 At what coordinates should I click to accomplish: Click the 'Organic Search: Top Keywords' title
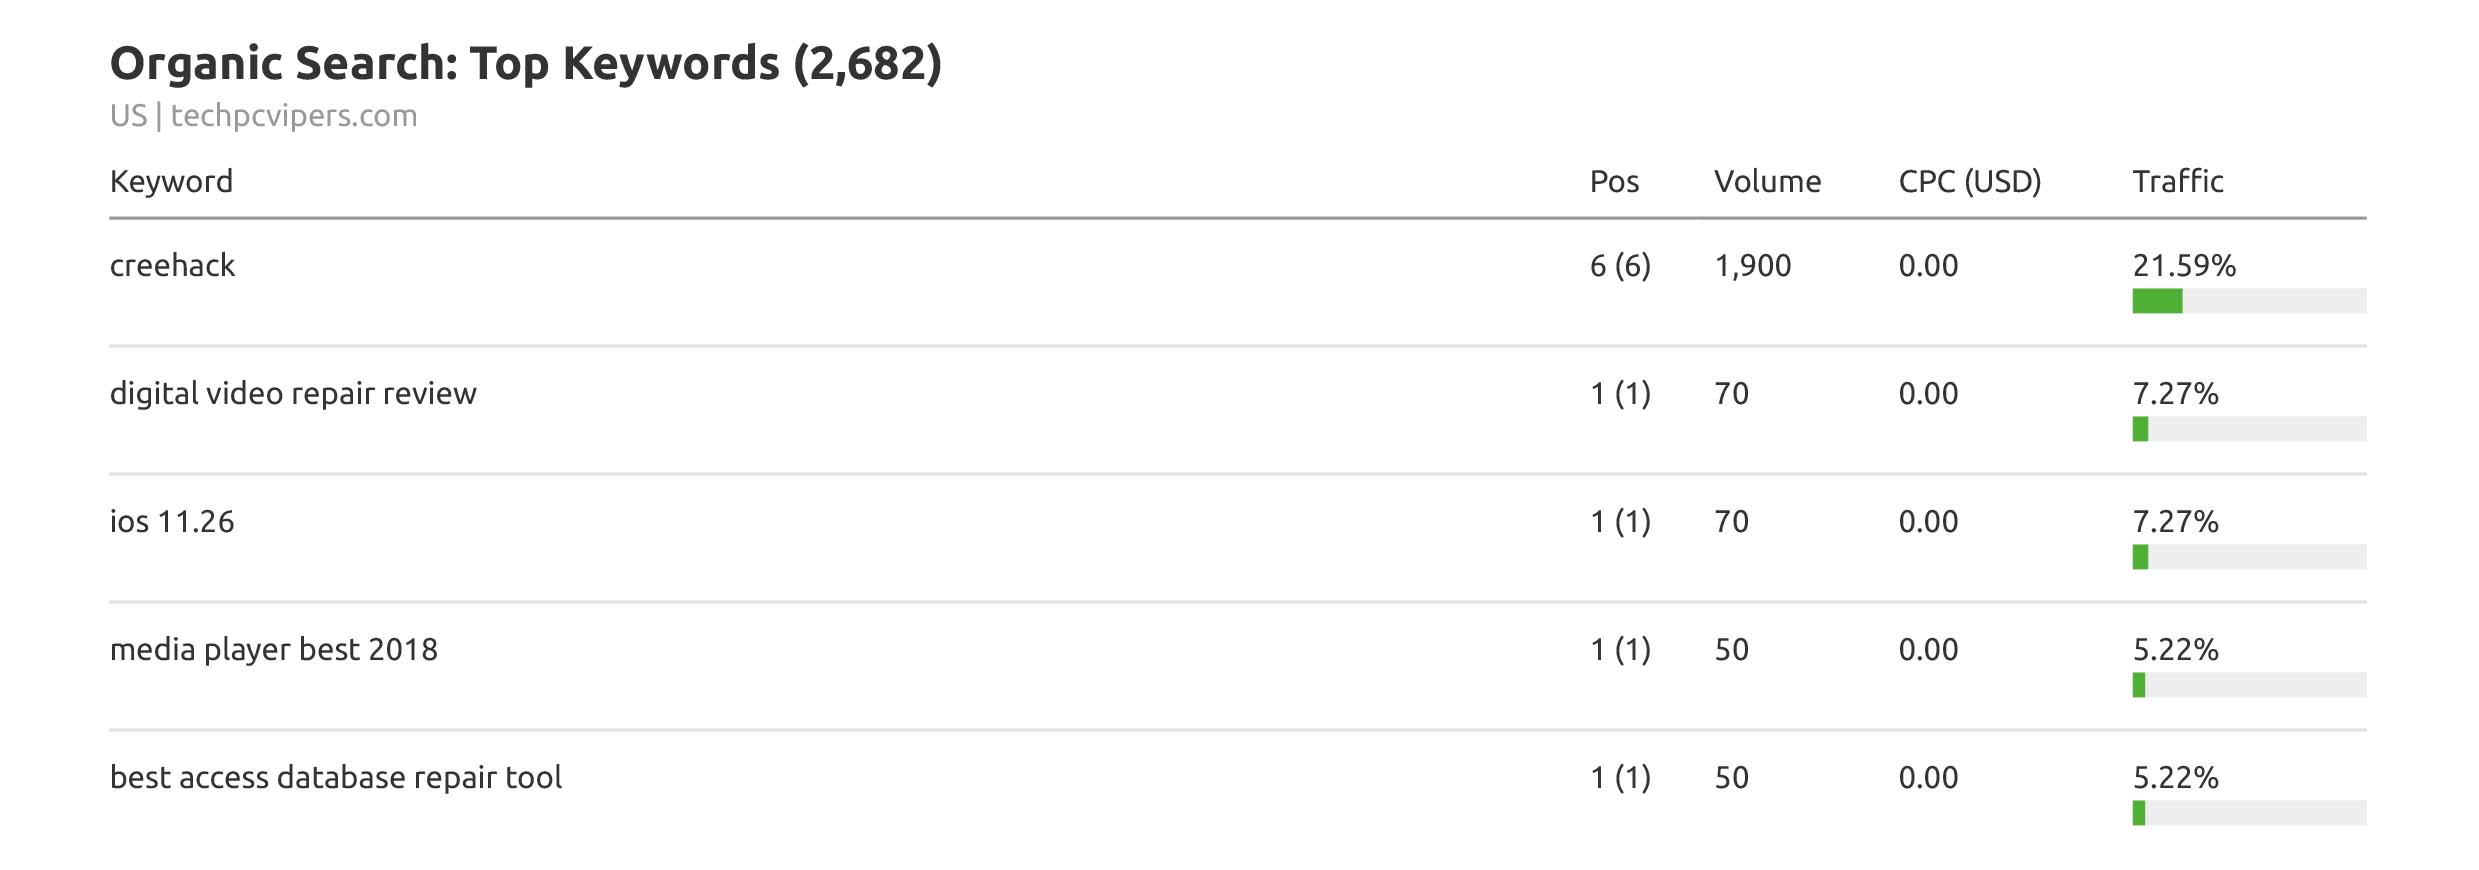[x=525, y=64]
